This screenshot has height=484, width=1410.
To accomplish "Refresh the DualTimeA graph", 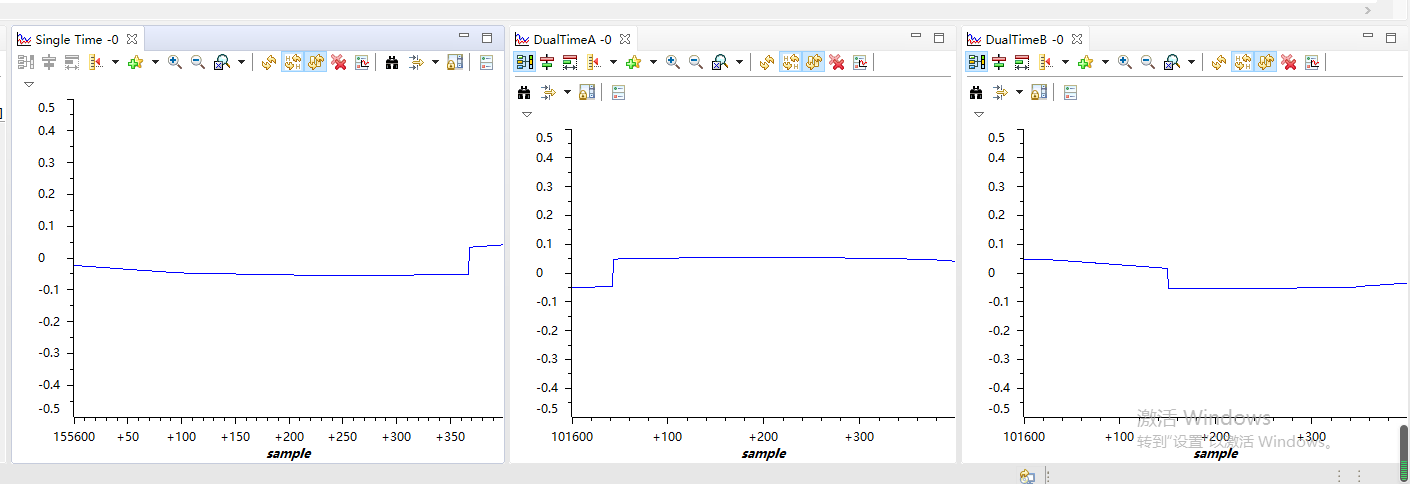I will click(766, 62).
